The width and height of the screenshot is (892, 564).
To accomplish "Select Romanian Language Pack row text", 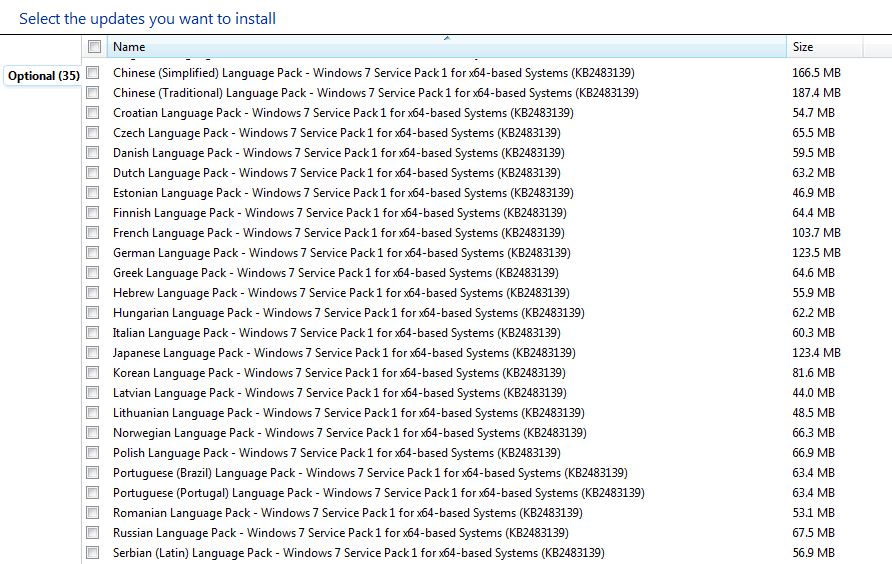I will pyautogui.click(x=348, y=512).
